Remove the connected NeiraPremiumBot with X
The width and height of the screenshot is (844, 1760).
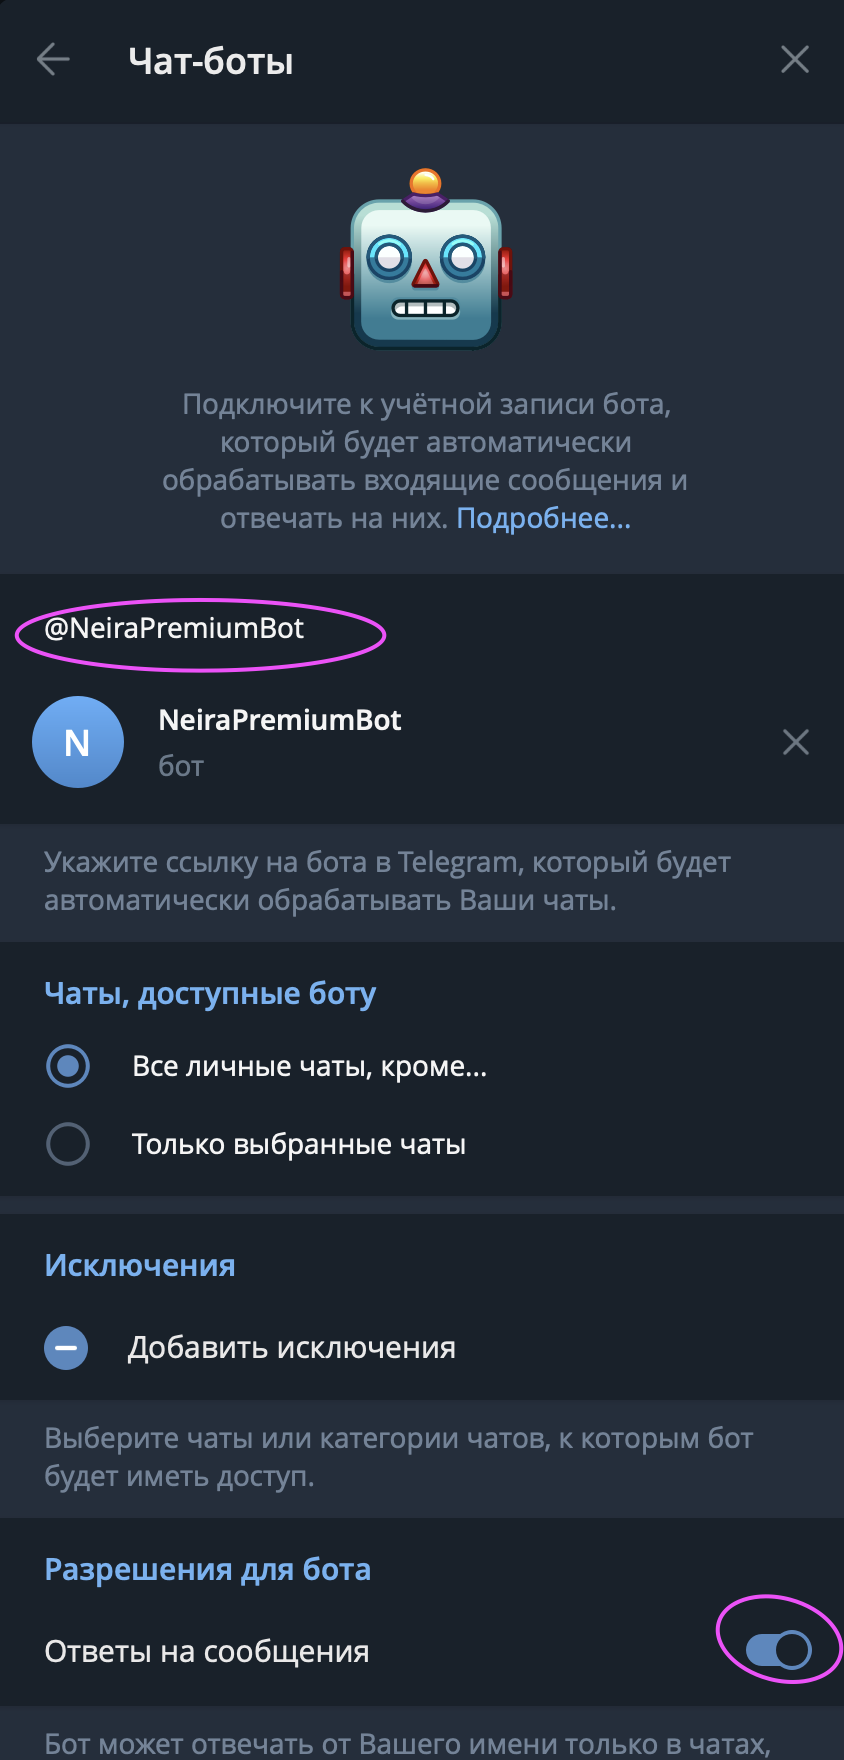(796, 742)
